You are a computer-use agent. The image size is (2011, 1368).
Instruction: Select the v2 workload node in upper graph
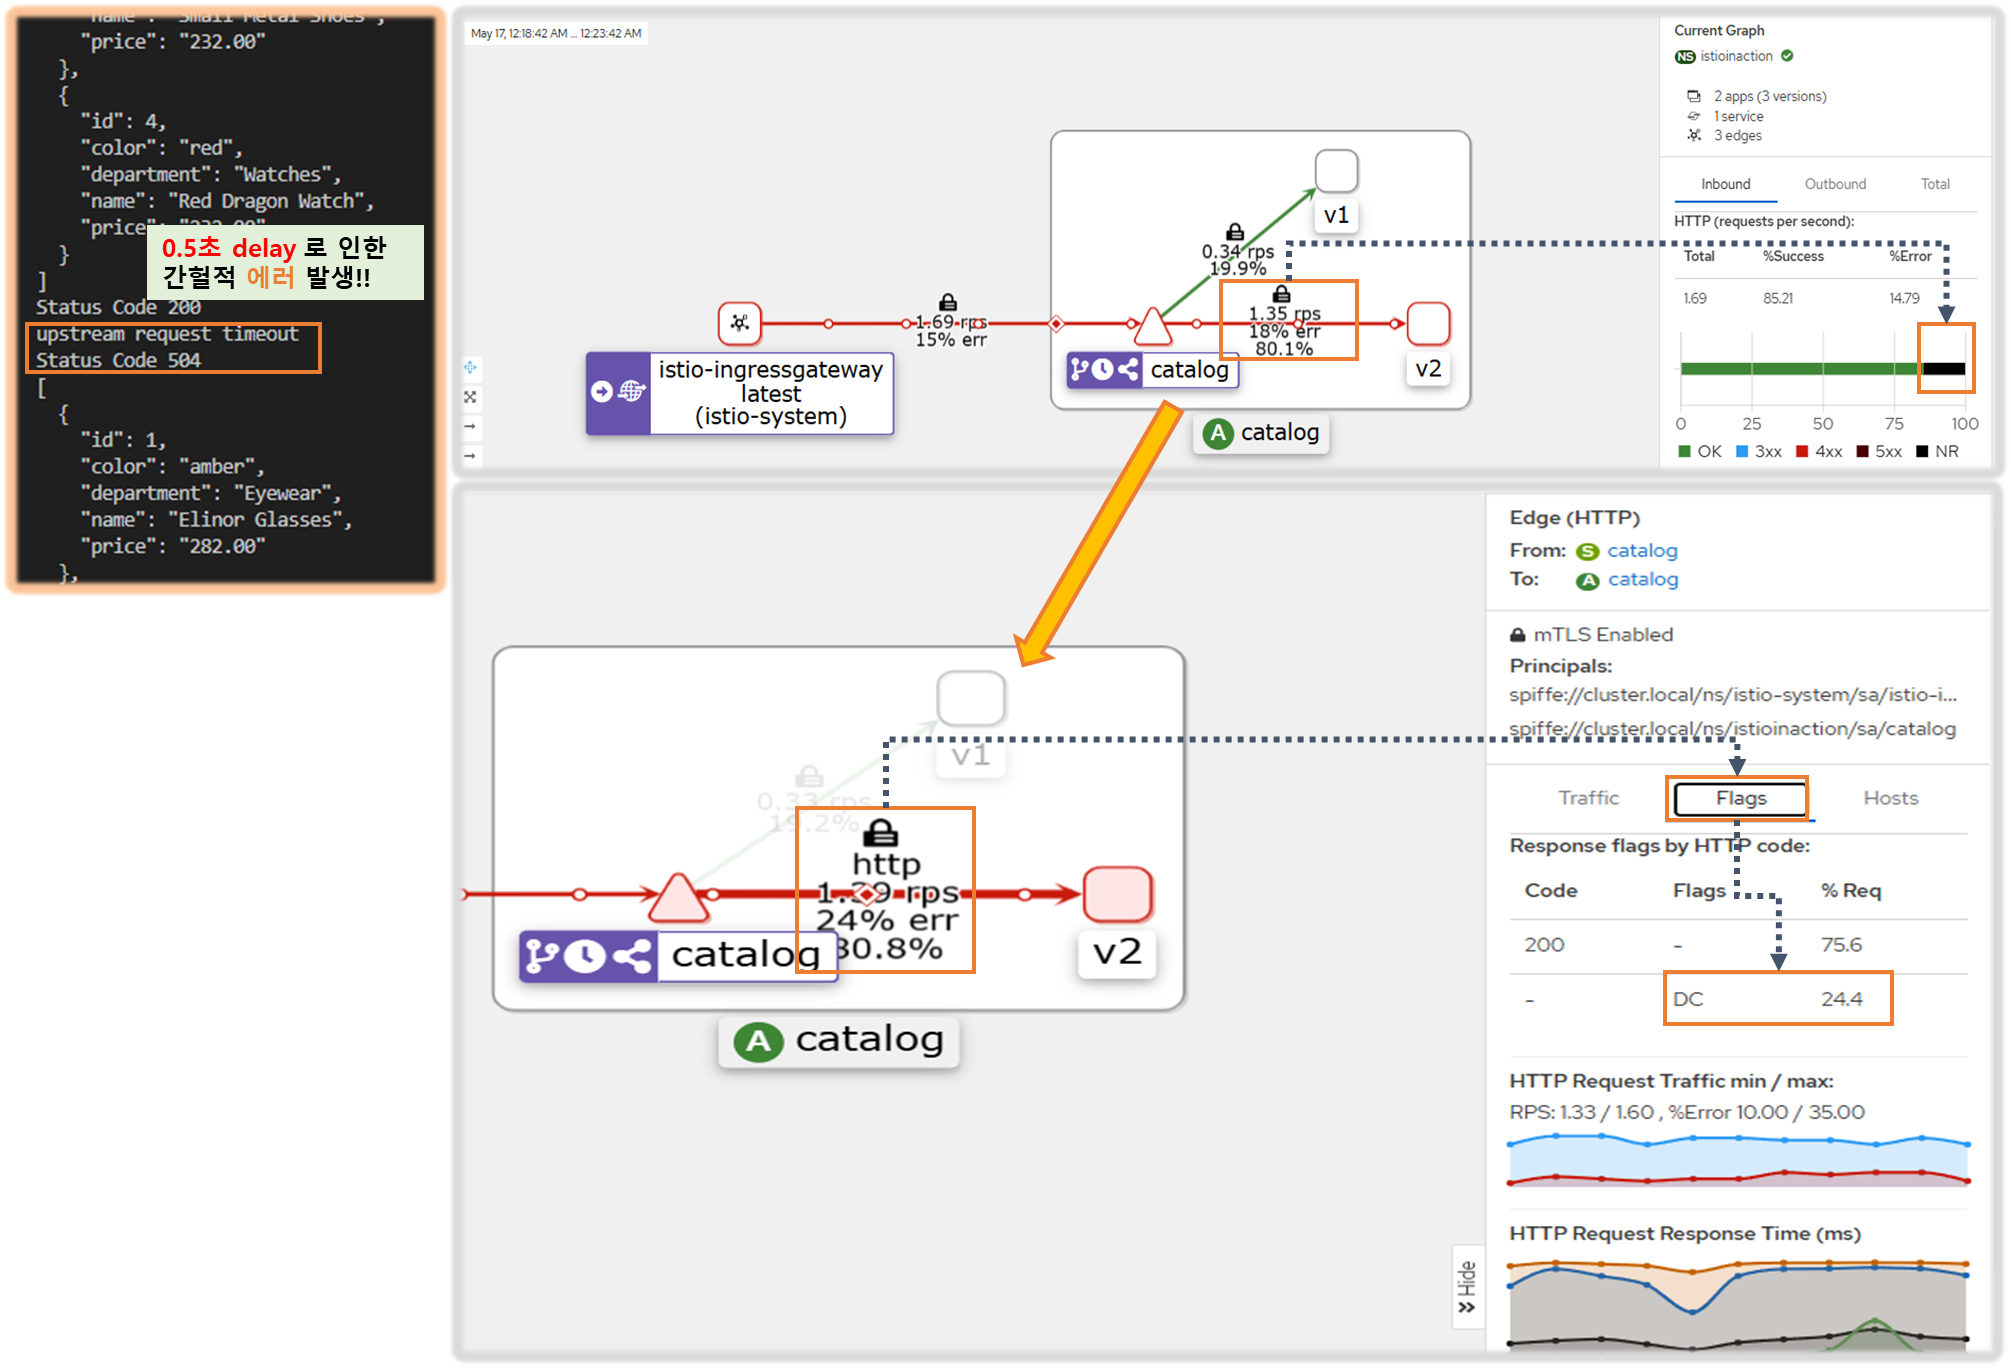(x=1427, y=323)
